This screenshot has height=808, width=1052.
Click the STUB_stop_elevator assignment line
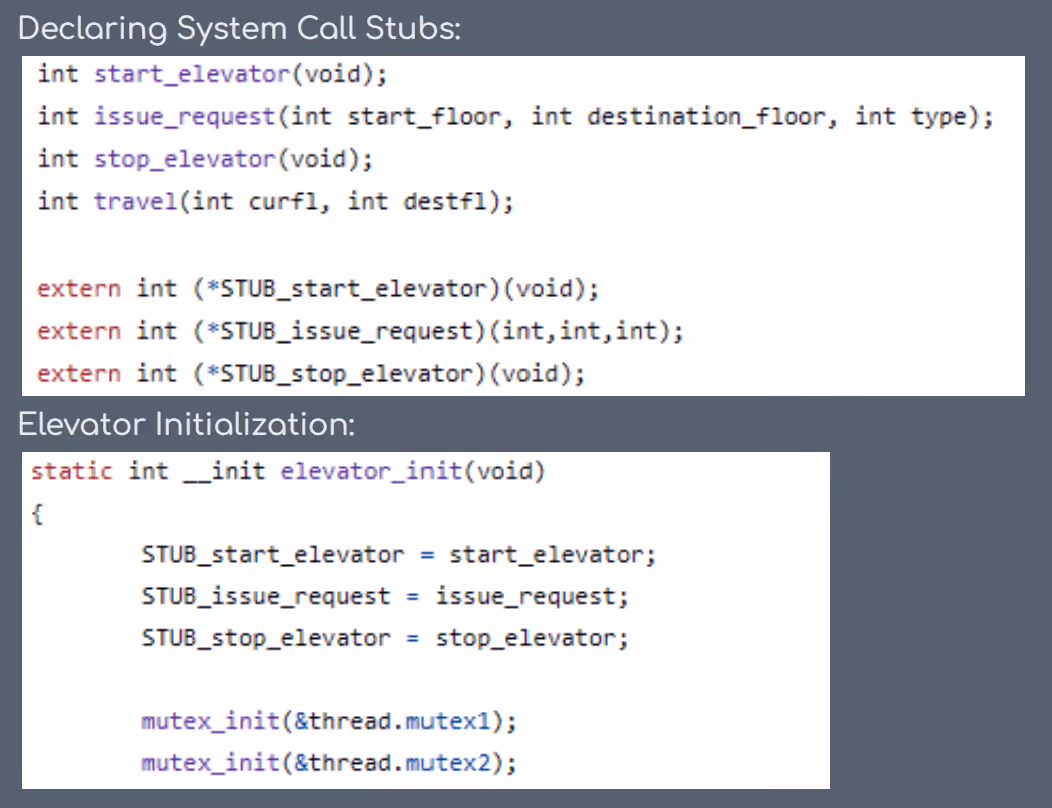tap(385, 639)
